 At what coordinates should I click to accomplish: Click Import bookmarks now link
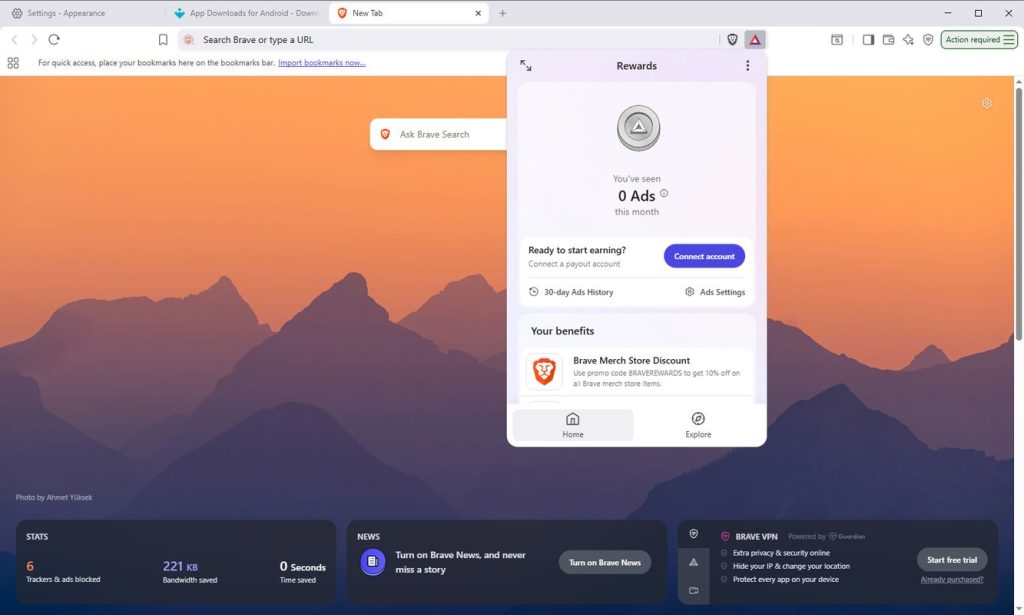pyautogui.click(x=321, y=63)
